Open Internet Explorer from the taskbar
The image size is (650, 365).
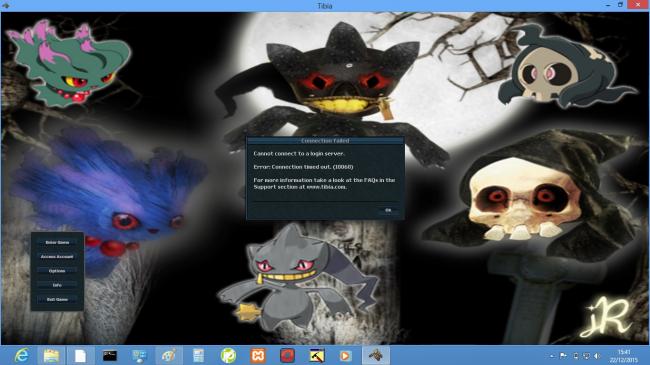click(x=21, y=355)
